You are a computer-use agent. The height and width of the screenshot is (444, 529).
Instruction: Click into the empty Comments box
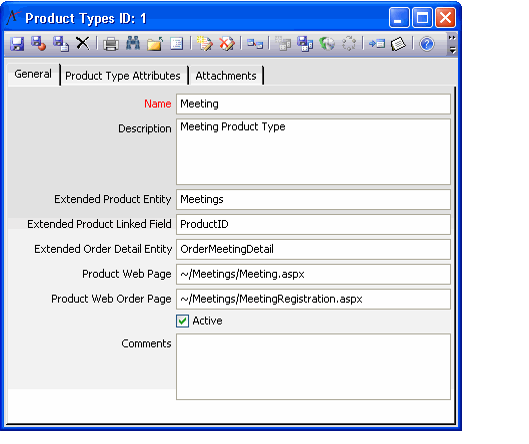click(313, 367)
